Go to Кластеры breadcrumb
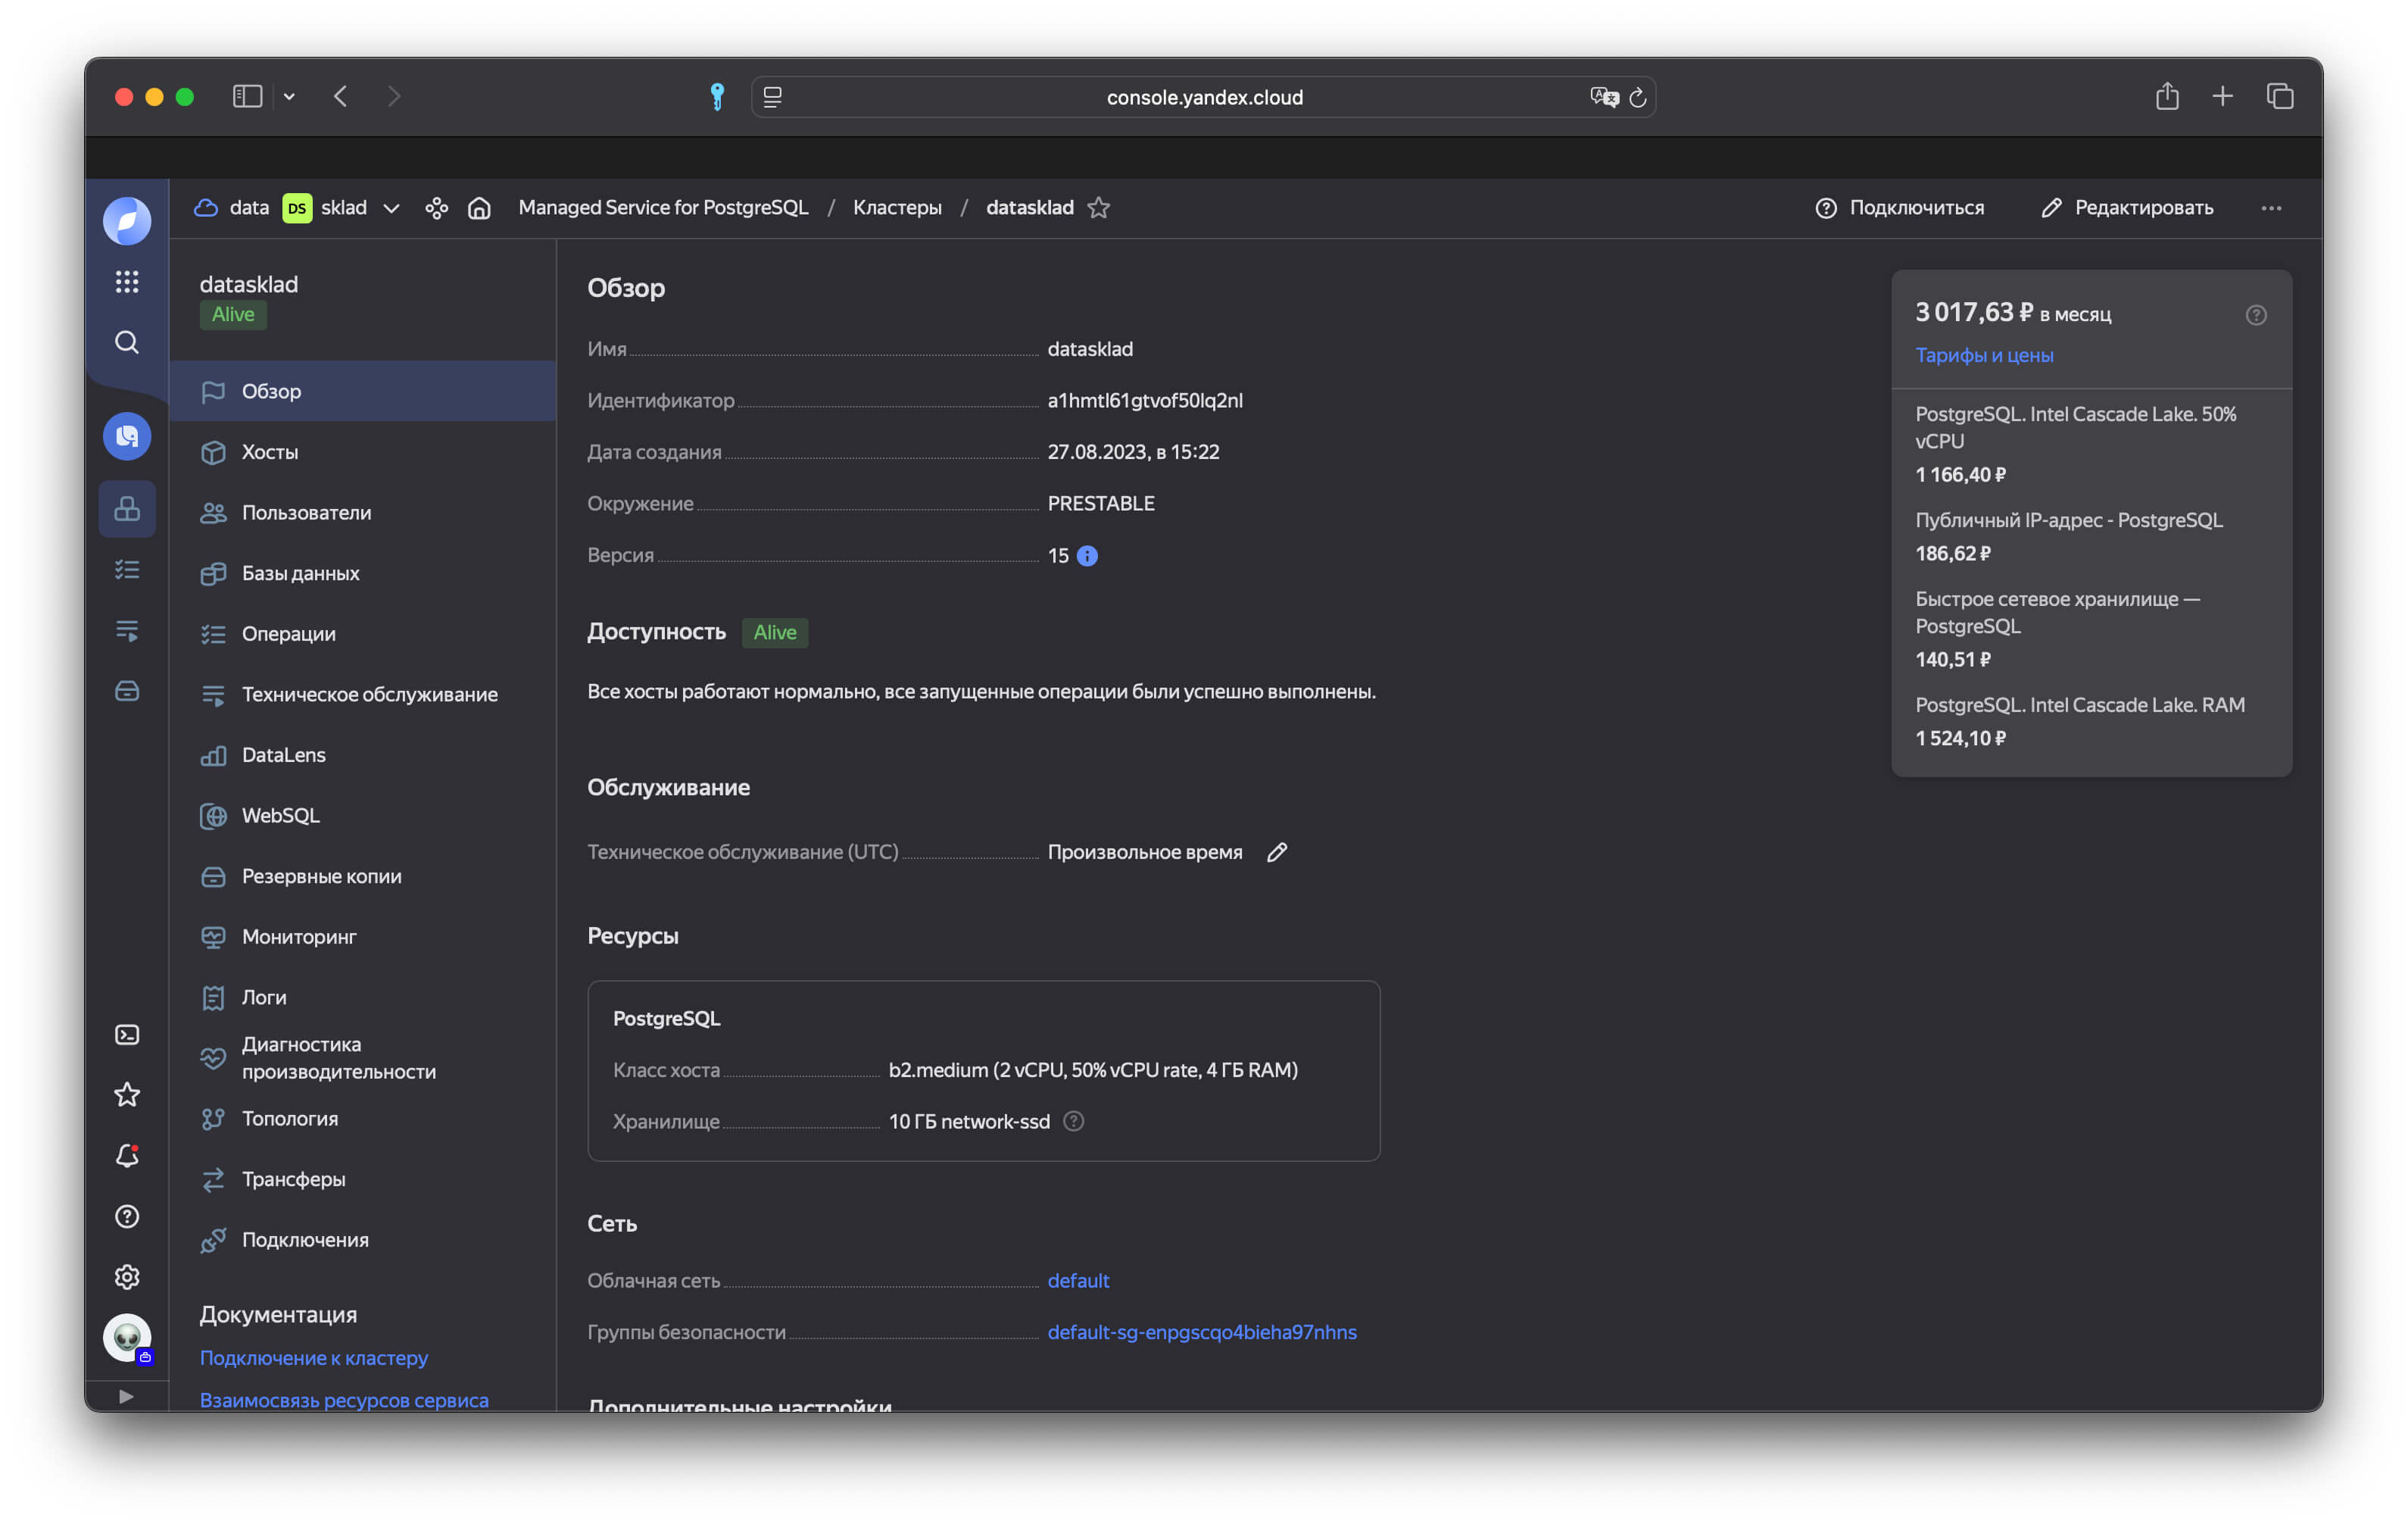 click(897, 208)
